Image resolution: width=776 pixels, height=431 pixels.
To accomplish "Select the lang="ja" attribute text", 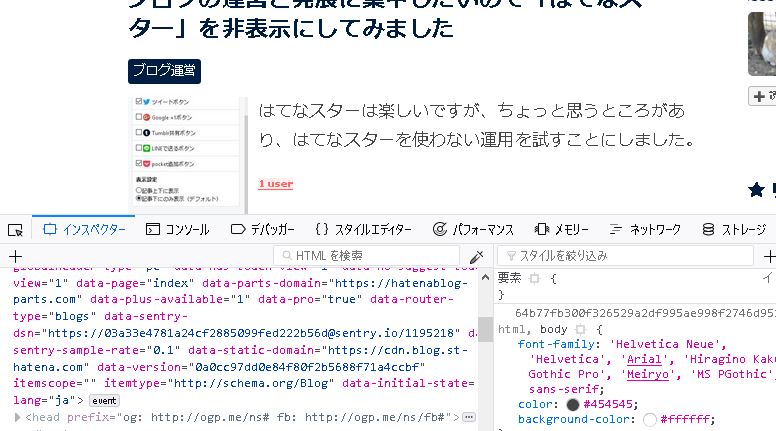I will click(45, 400).
